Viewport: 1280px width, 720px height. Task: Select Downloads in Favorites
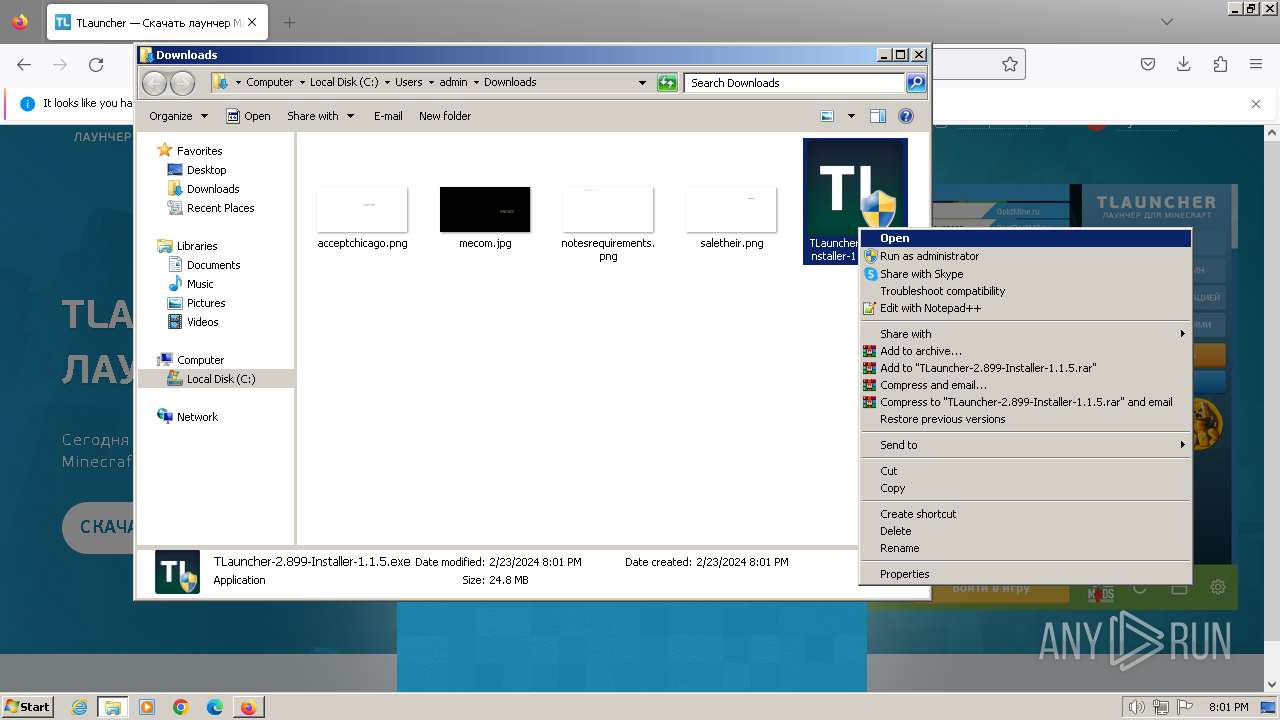click(212, 189)
